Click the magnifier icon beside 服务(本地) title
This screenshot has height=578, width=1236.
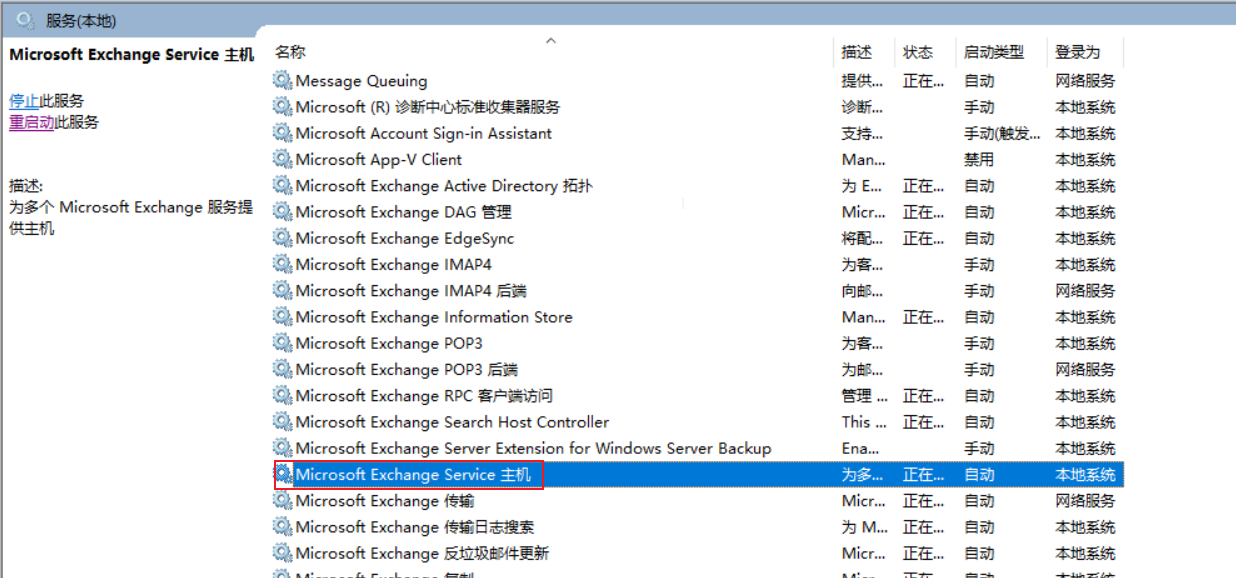pyautogui.click(x=25, y=19)
